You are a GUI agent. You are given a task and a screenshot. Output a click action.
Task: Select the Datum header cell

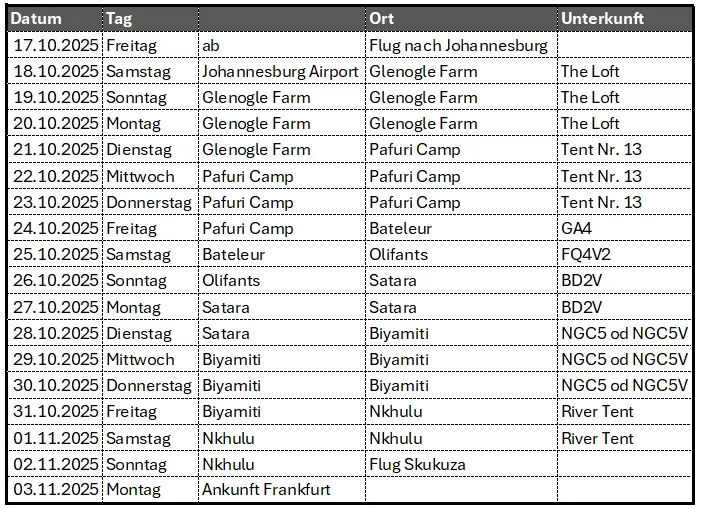coord(55,19)
